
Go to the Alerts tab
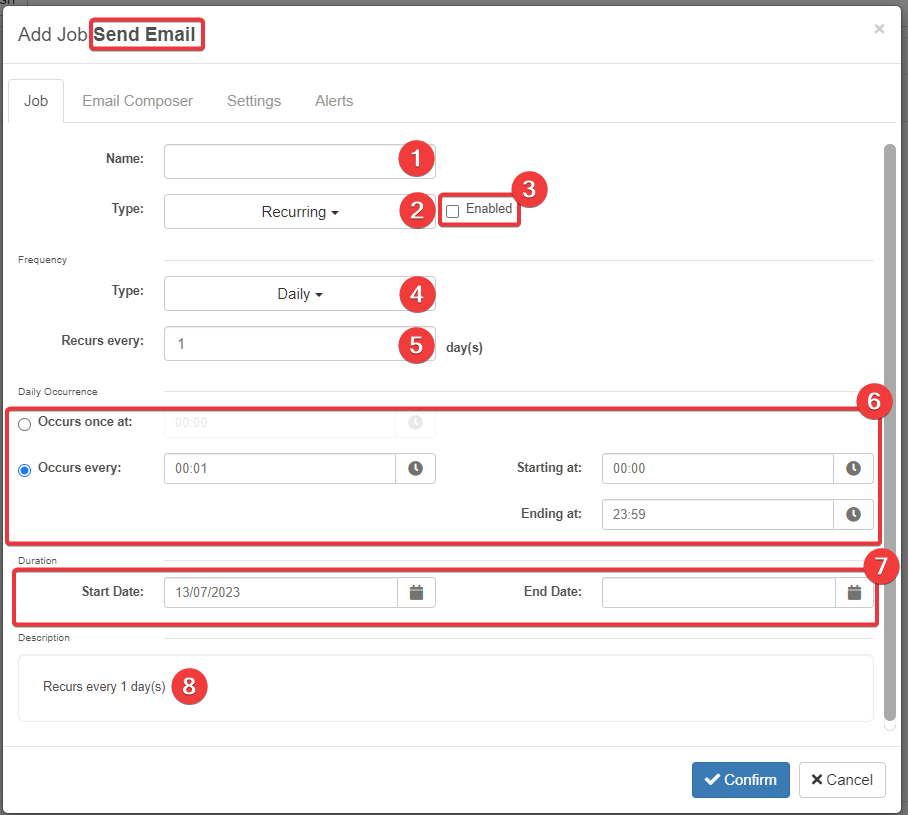tap(334, 101)
